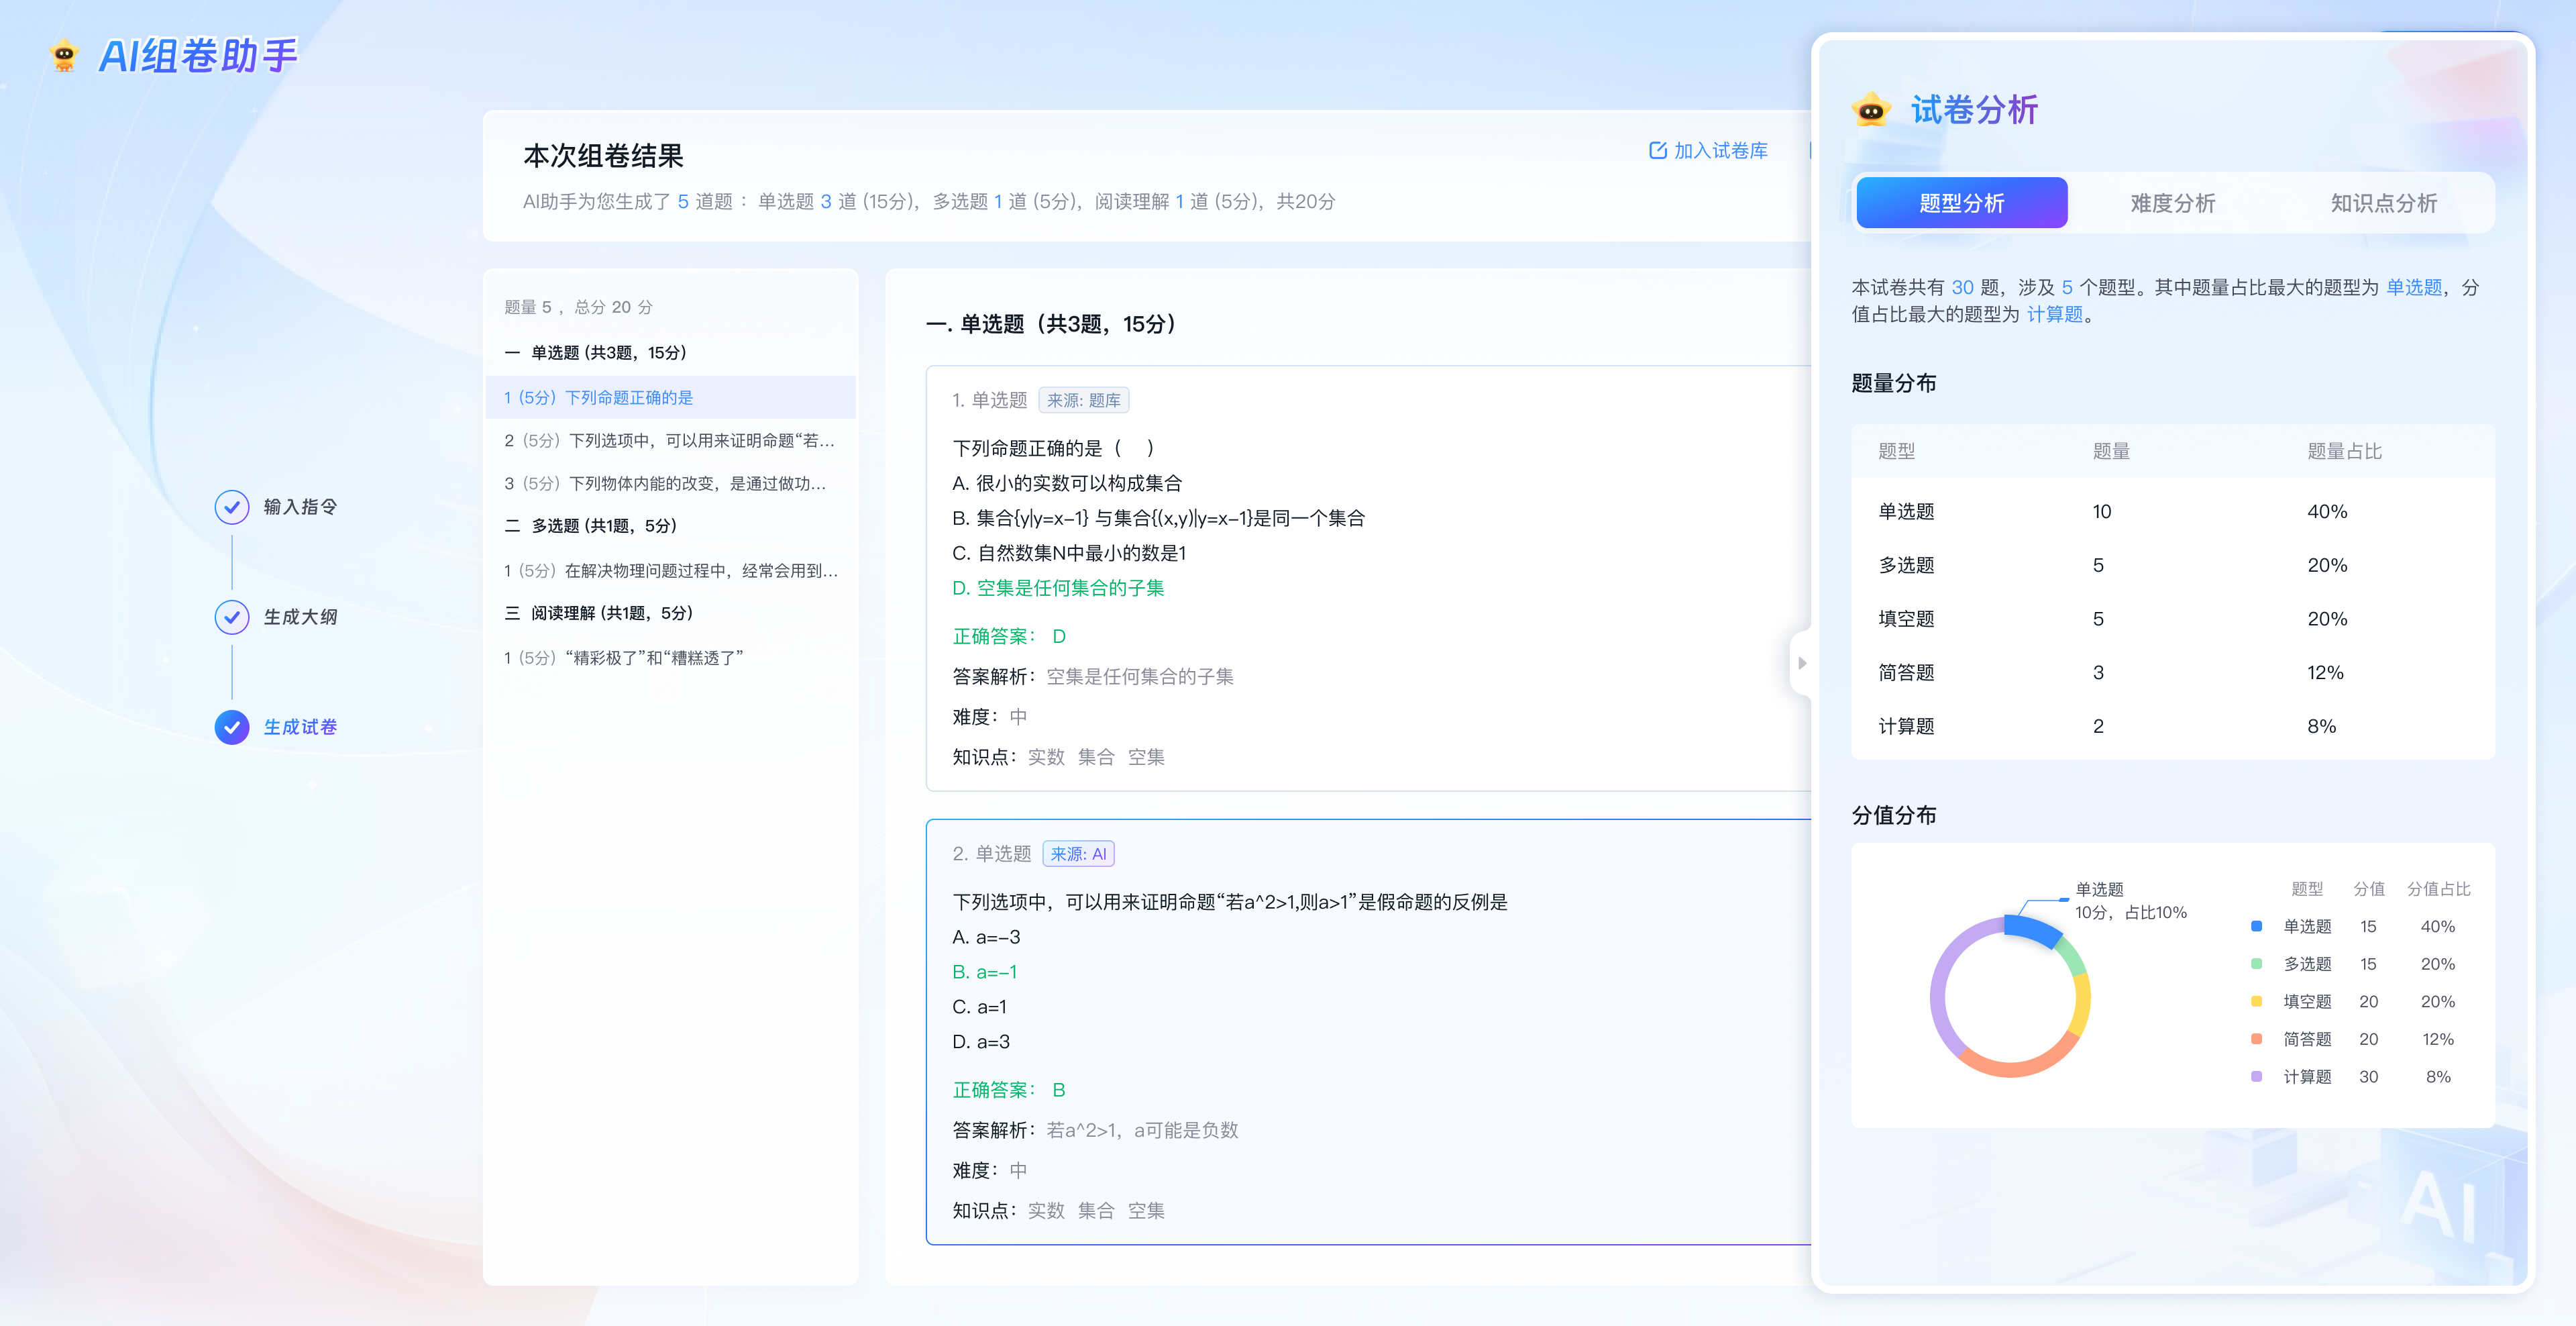This screenshot has height=1326, width=2576.
Task: Collapse the analysis panel with arrow handle
Action: click(1801, 663)
